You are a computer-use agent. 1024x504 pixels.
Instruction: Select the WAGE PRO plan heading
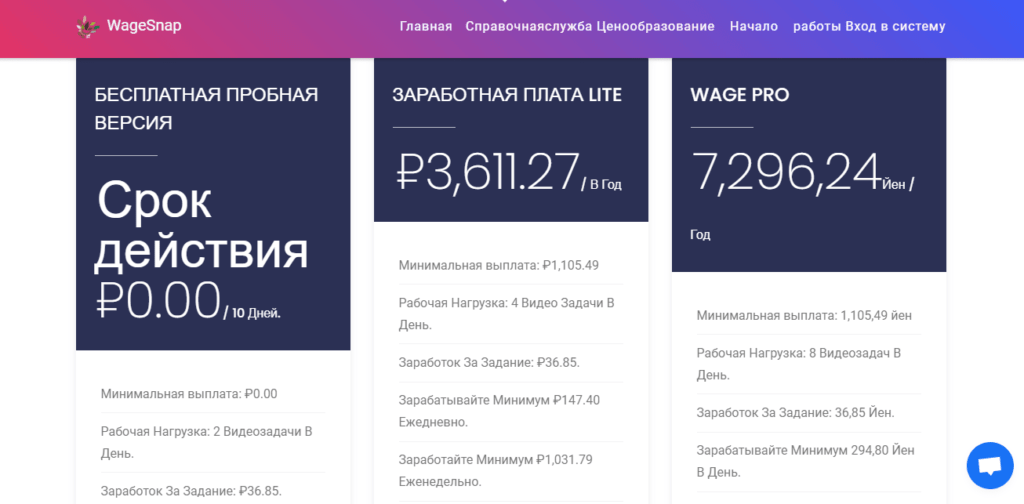[x=740, y=95]
